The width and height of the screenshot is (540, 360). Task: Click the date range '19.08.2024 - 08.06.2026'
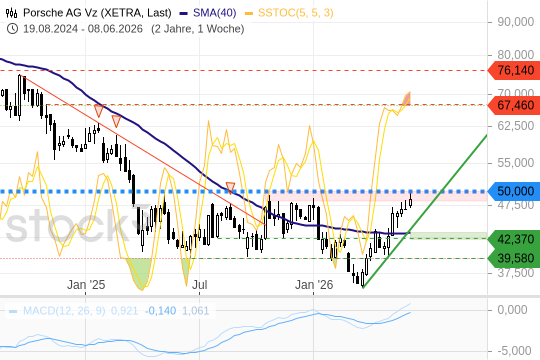tap(83, 29)
